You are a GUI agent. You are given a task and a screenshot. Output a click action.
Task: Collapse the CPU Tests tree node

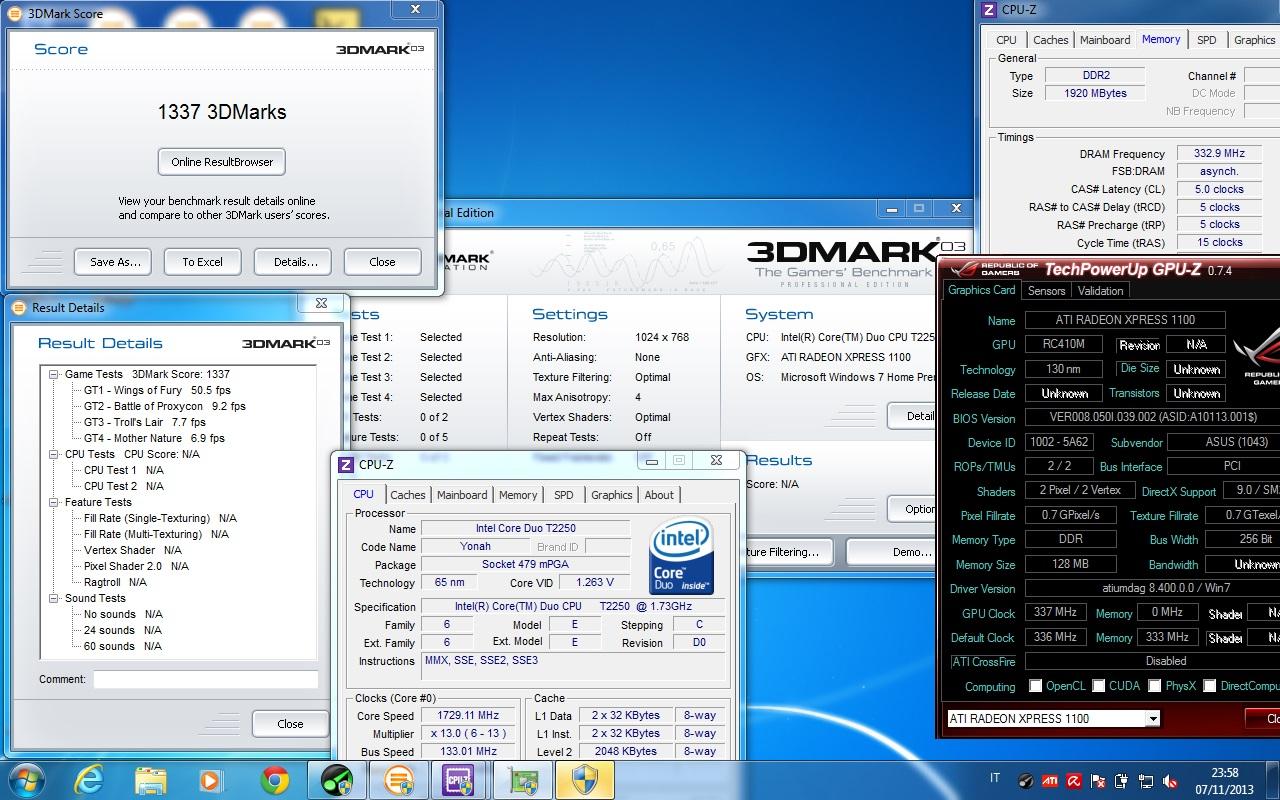pyautogui.click(x=54, y=454)
